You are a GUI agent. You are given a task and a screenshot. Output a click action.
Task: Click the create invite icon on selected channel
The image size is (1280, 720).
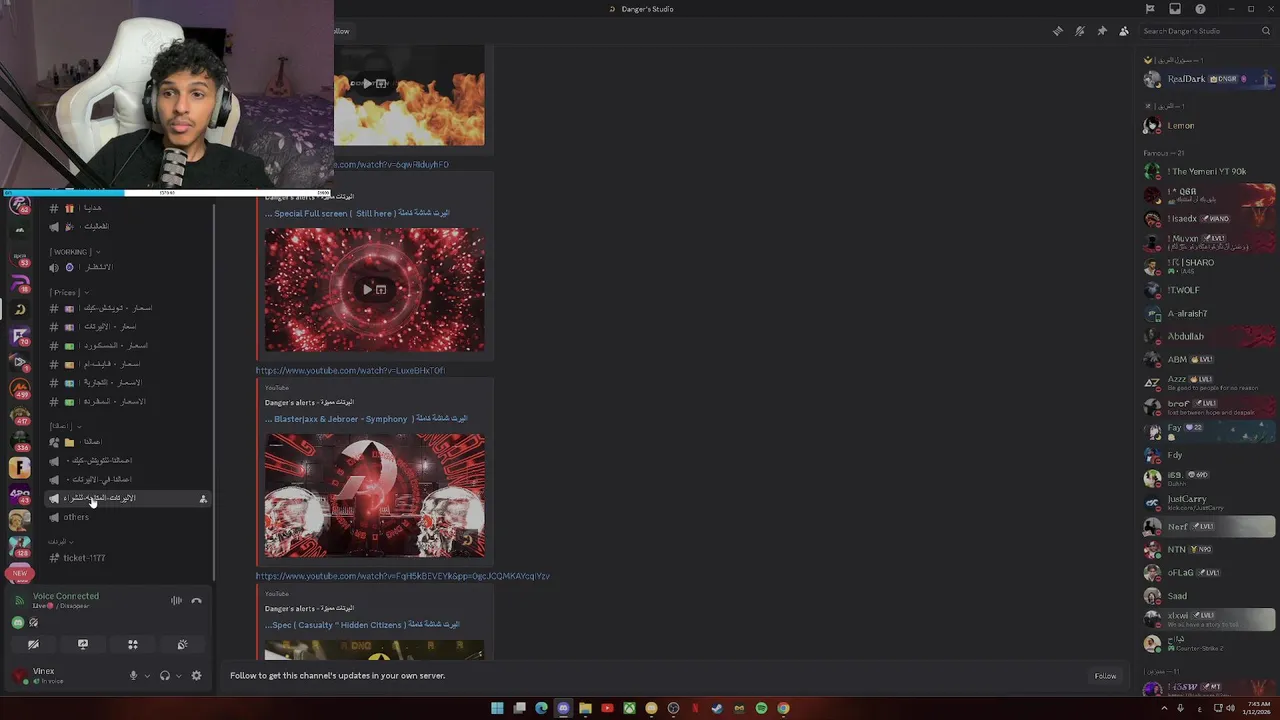point(203,499)
